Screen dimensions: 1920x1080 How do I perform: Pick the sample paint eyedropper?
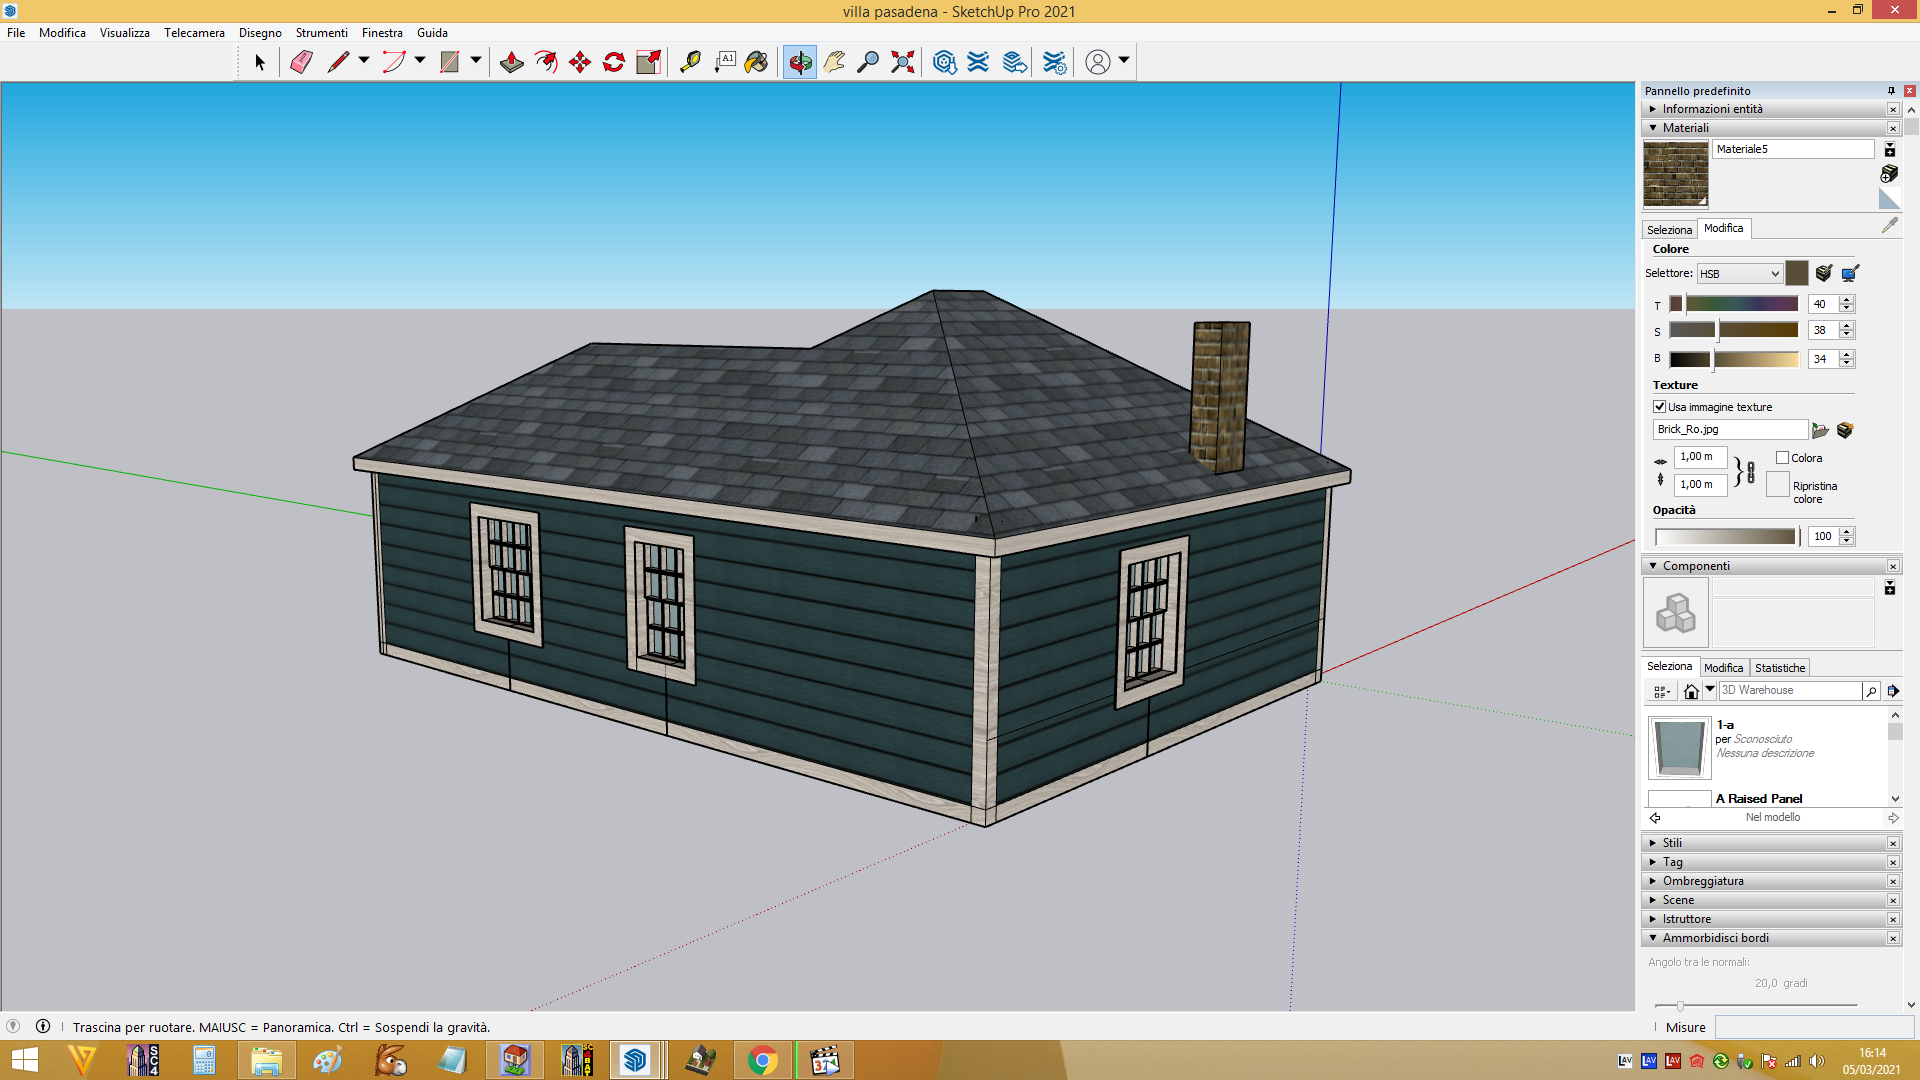(x=1889, y=226)
